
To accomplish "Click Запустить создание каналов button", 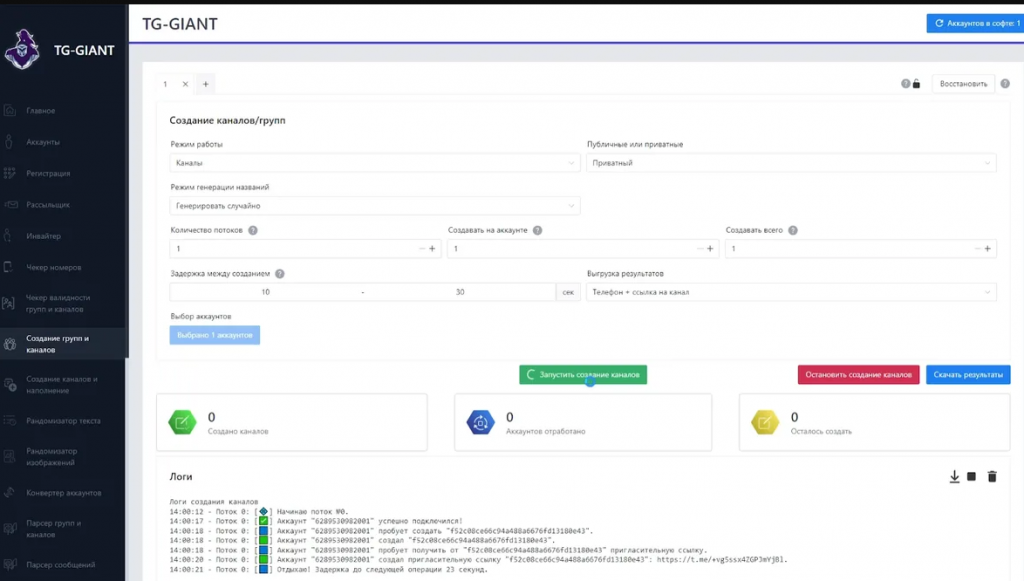I will [583, 375].
